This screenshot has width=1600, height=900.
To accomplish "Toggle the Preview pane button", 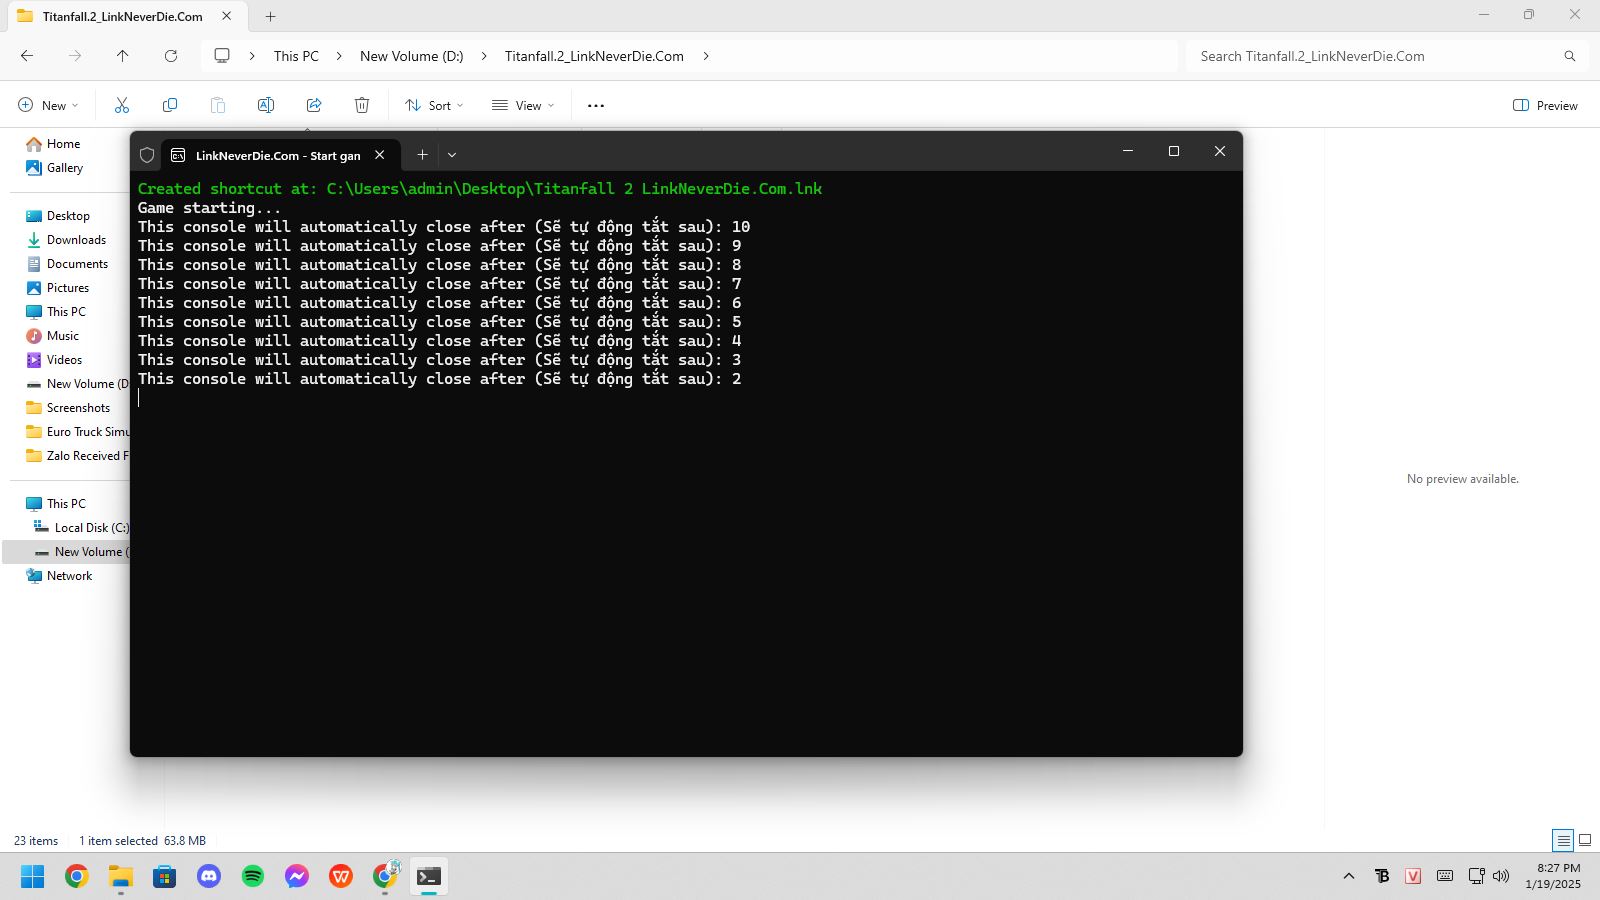I will pos(1545,105).
